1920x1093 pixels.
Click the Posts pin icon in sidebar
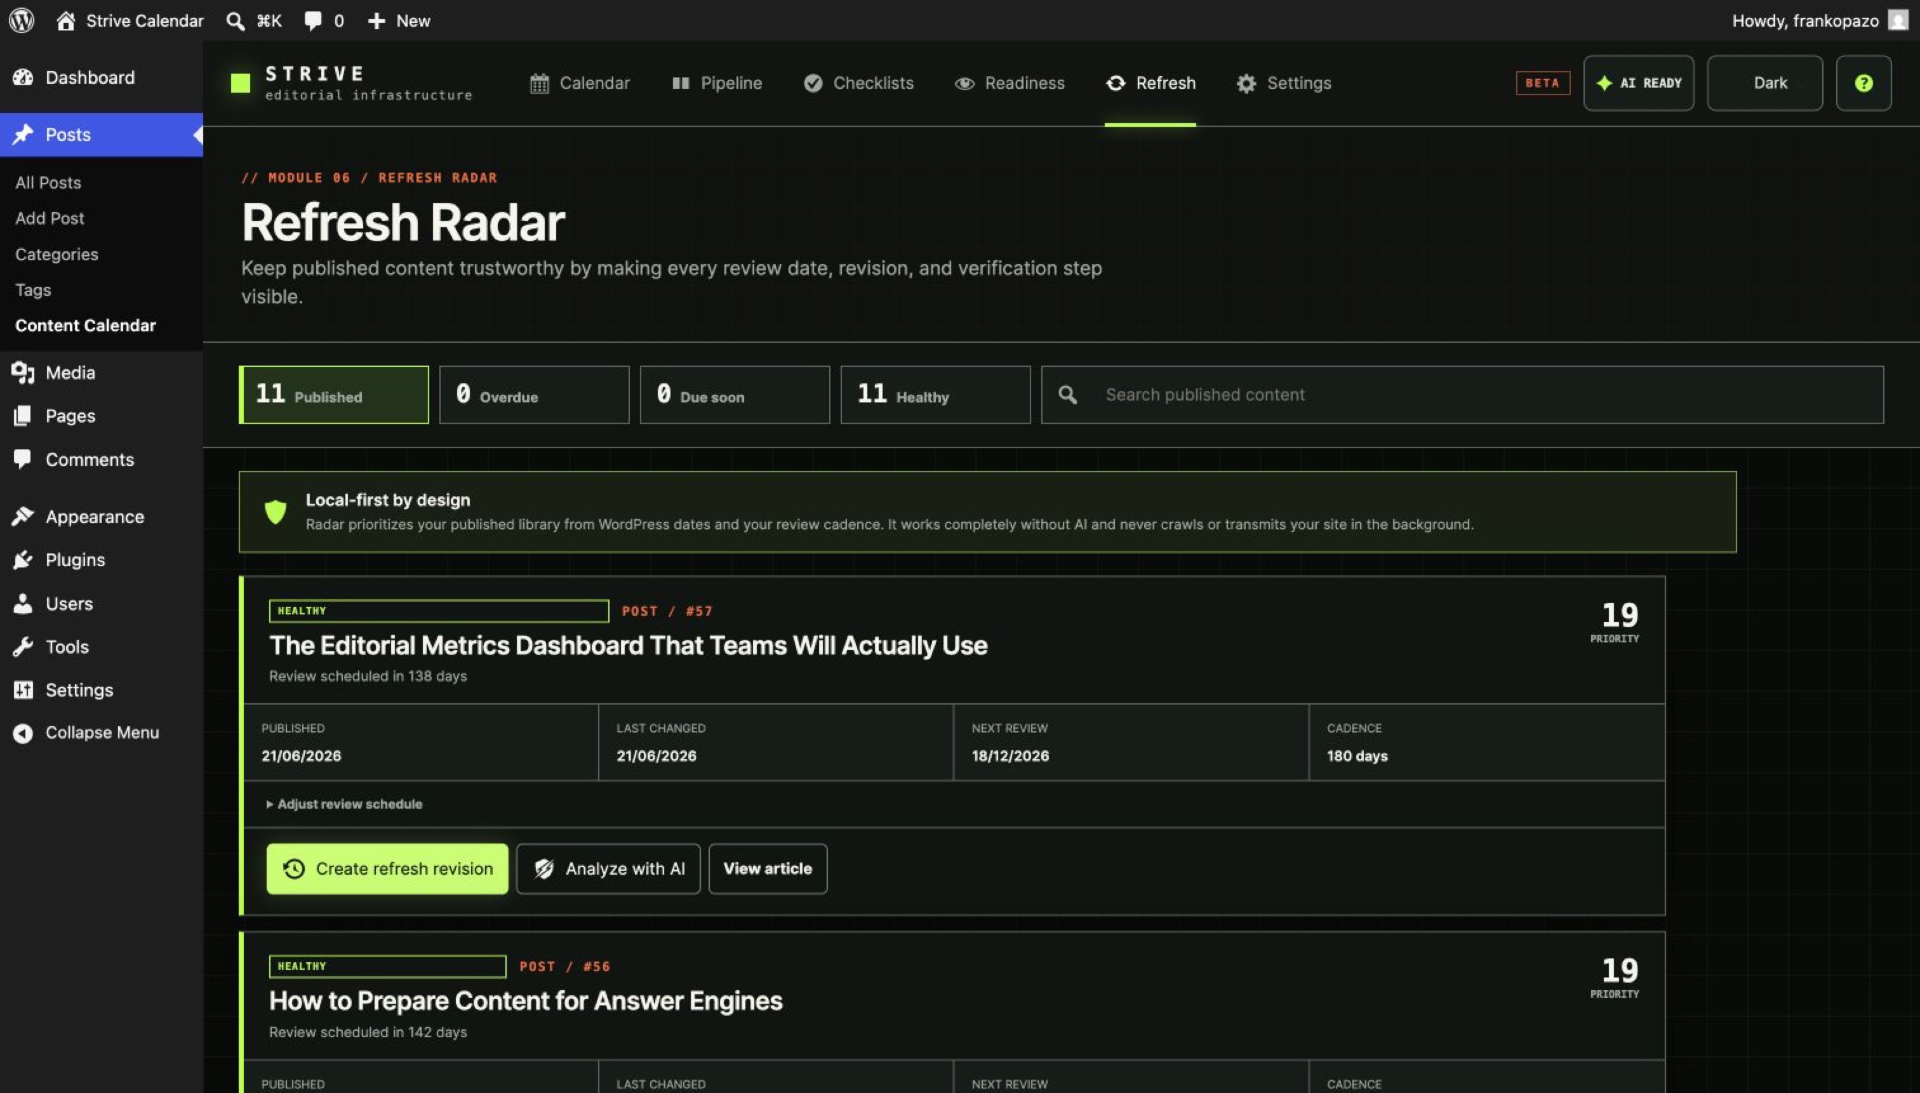pyautogui.click(x=23, y=134)
